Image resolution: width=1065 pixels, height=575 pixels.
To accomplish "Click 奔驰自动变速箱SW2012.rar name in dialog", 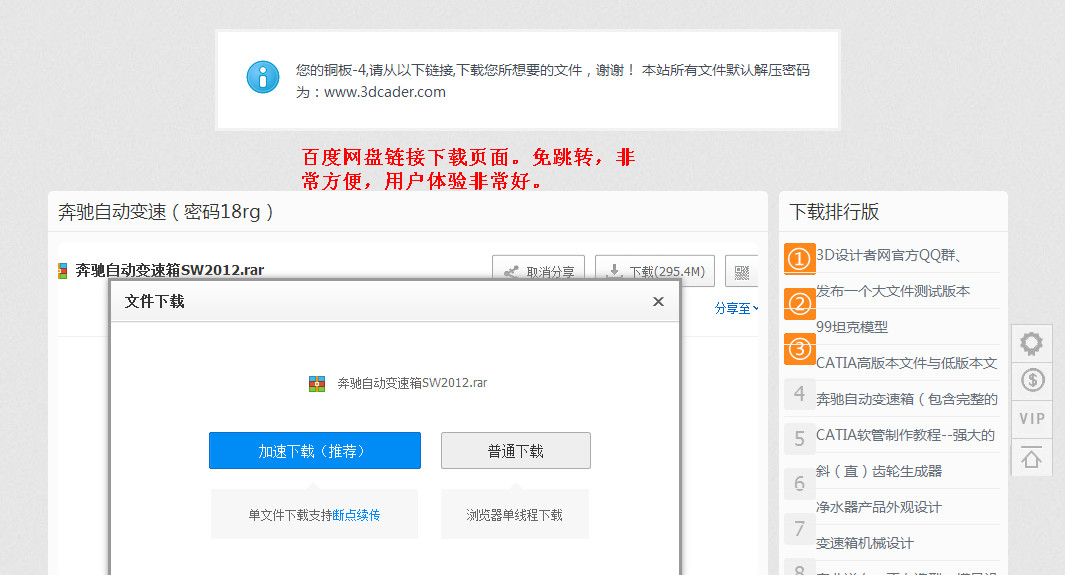I will click(x=412, y=384).
